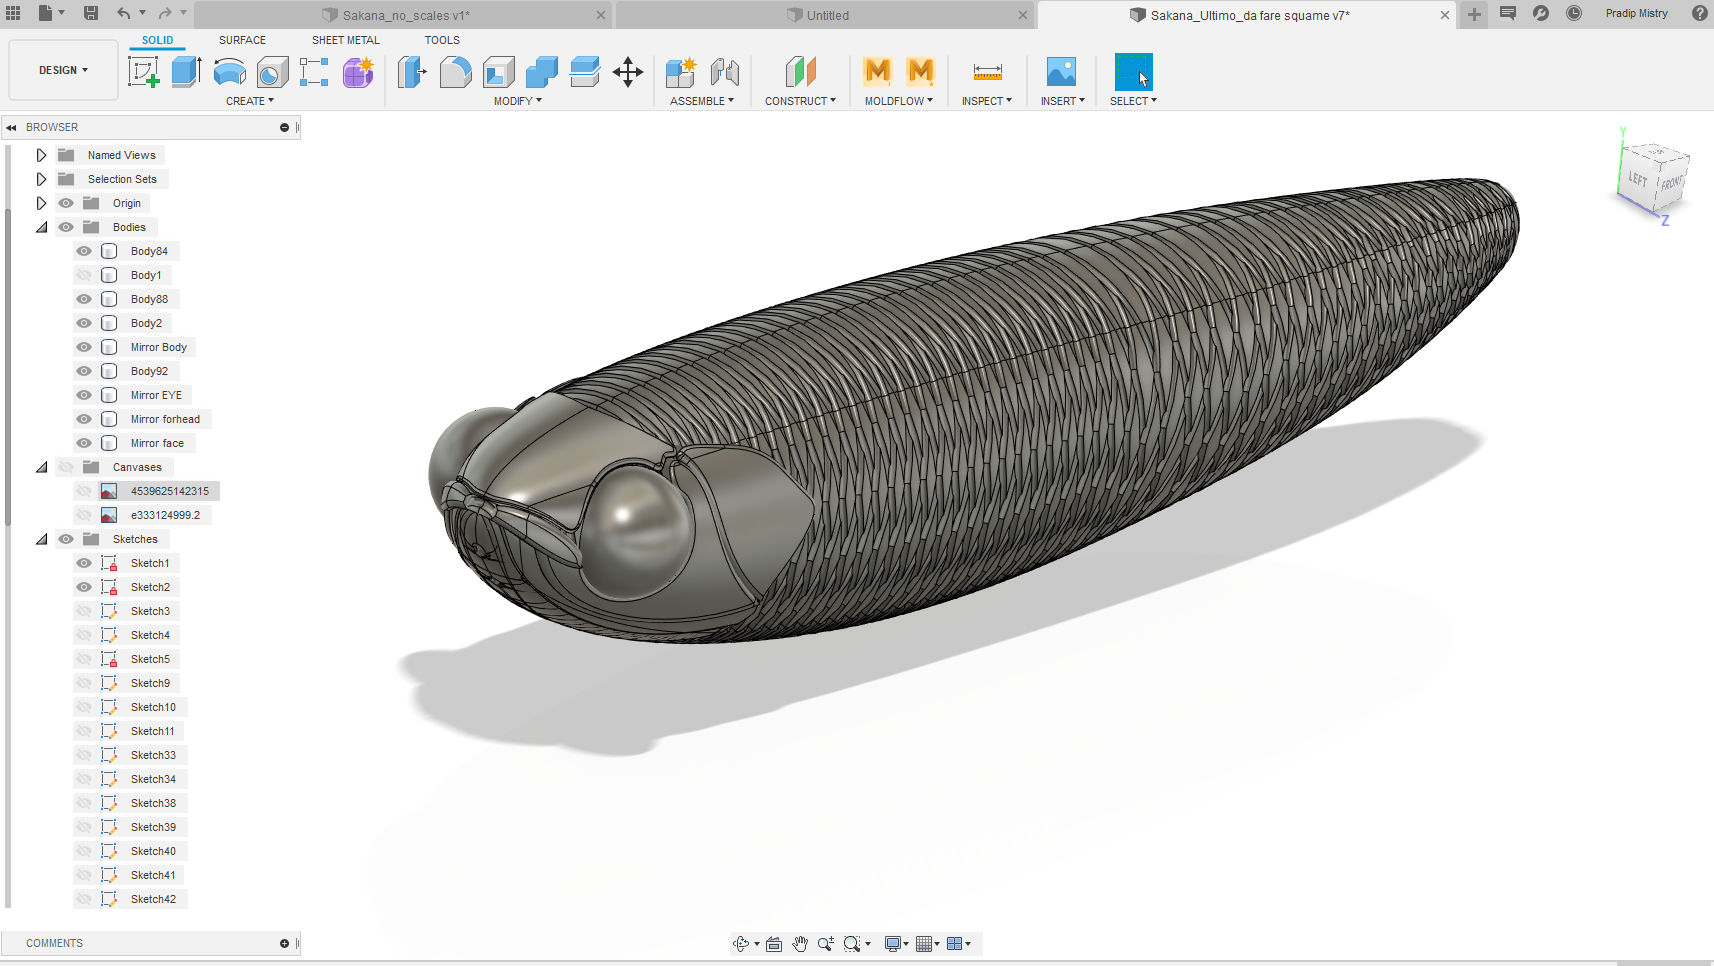Click the New Component icon
This screenshot has width=1714, height=966.
point(681,72)
